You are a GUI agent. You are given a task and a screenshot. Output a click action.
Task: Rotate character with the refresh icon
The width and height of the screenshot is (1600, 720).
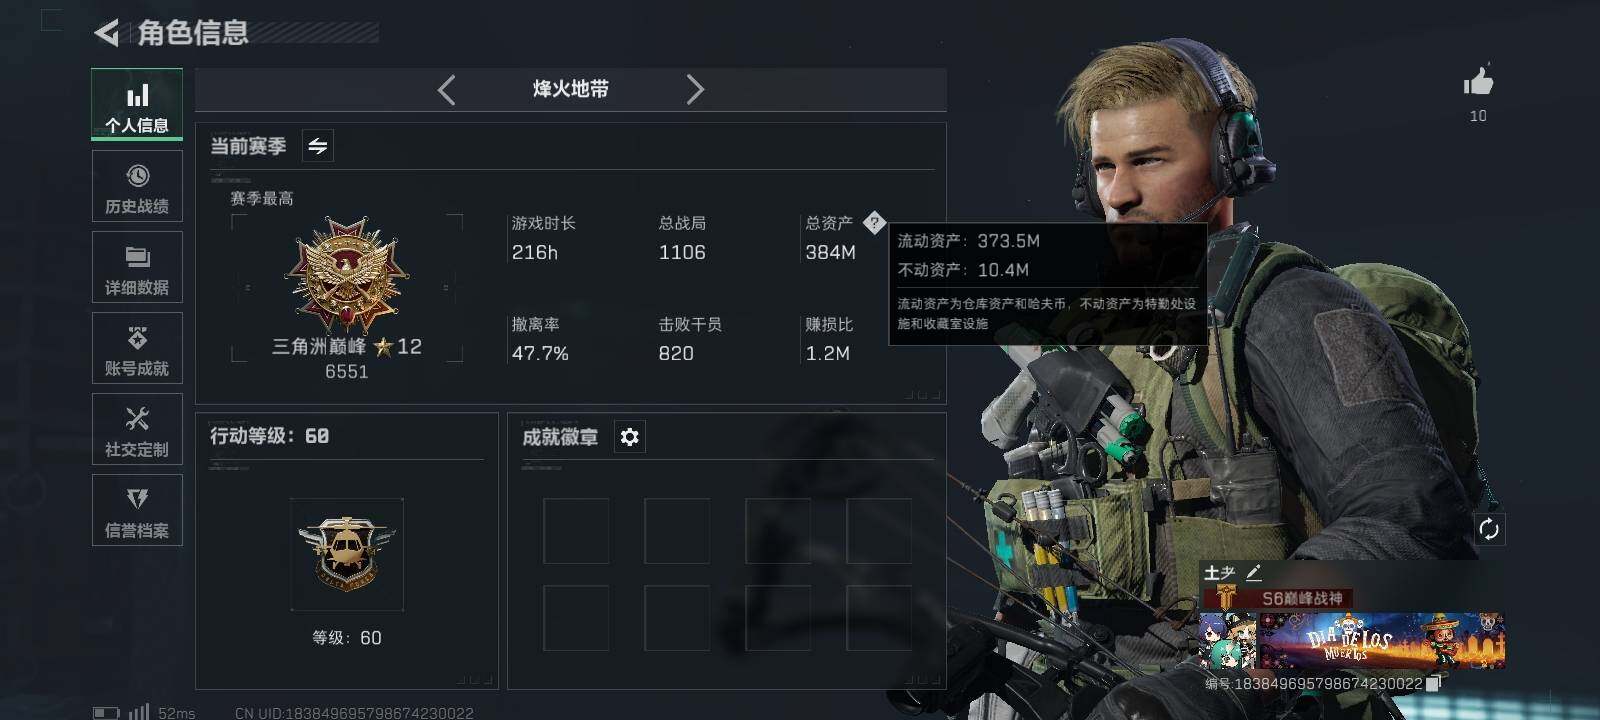tap(1489, 529)
